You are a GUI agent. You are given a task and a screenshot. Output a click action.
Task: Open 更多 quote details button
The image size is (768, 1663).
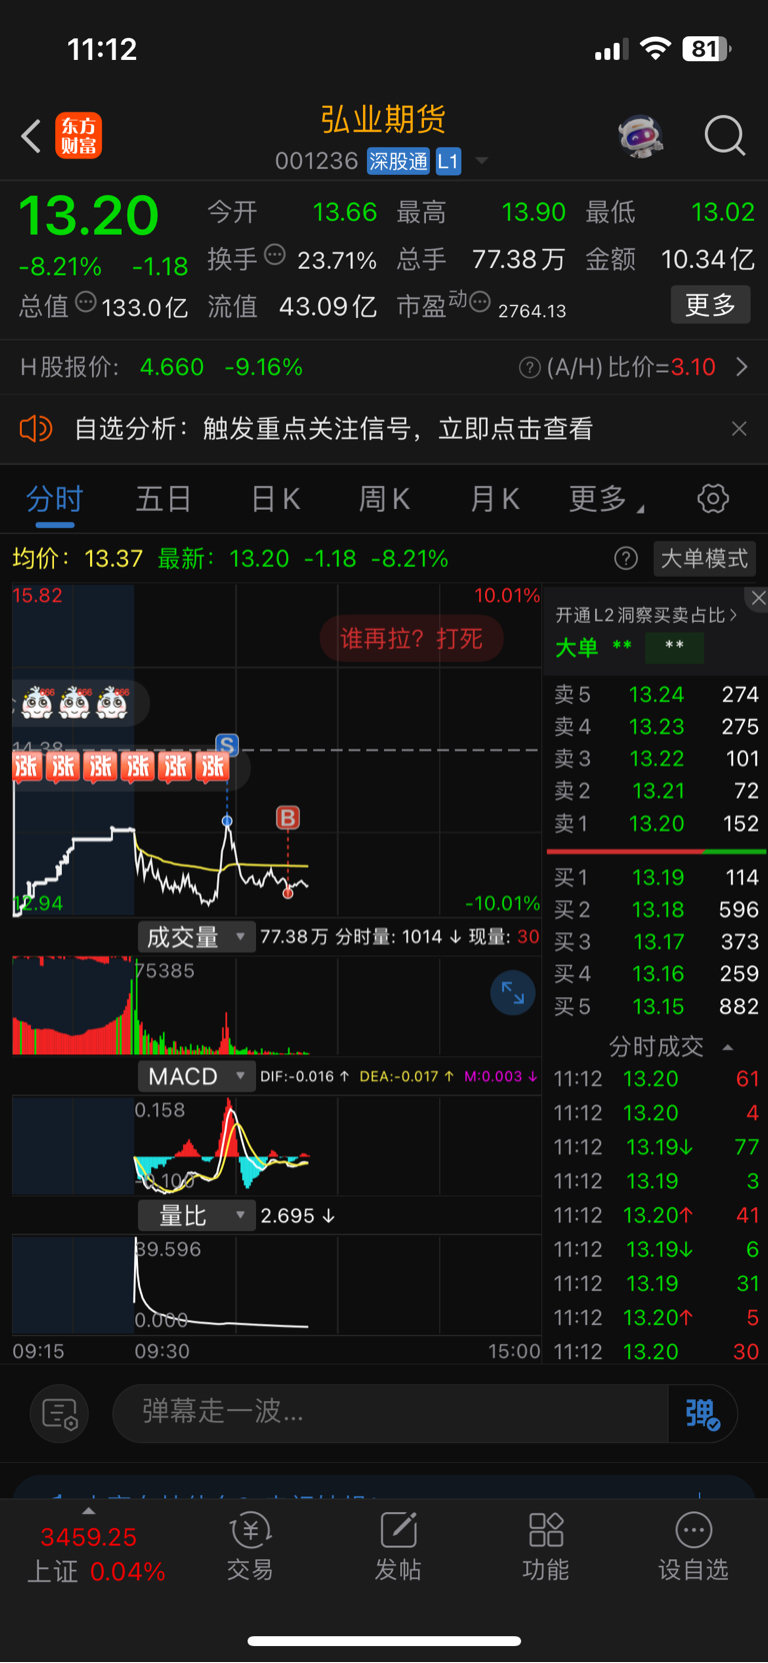point(710,305)
